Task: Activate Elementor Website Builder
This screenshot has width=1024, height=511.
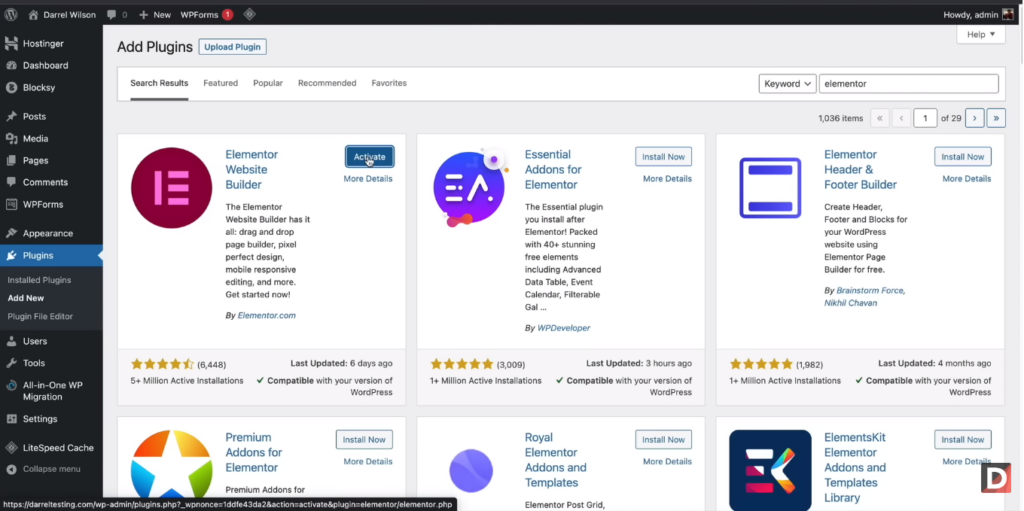Action: [370, 157]
